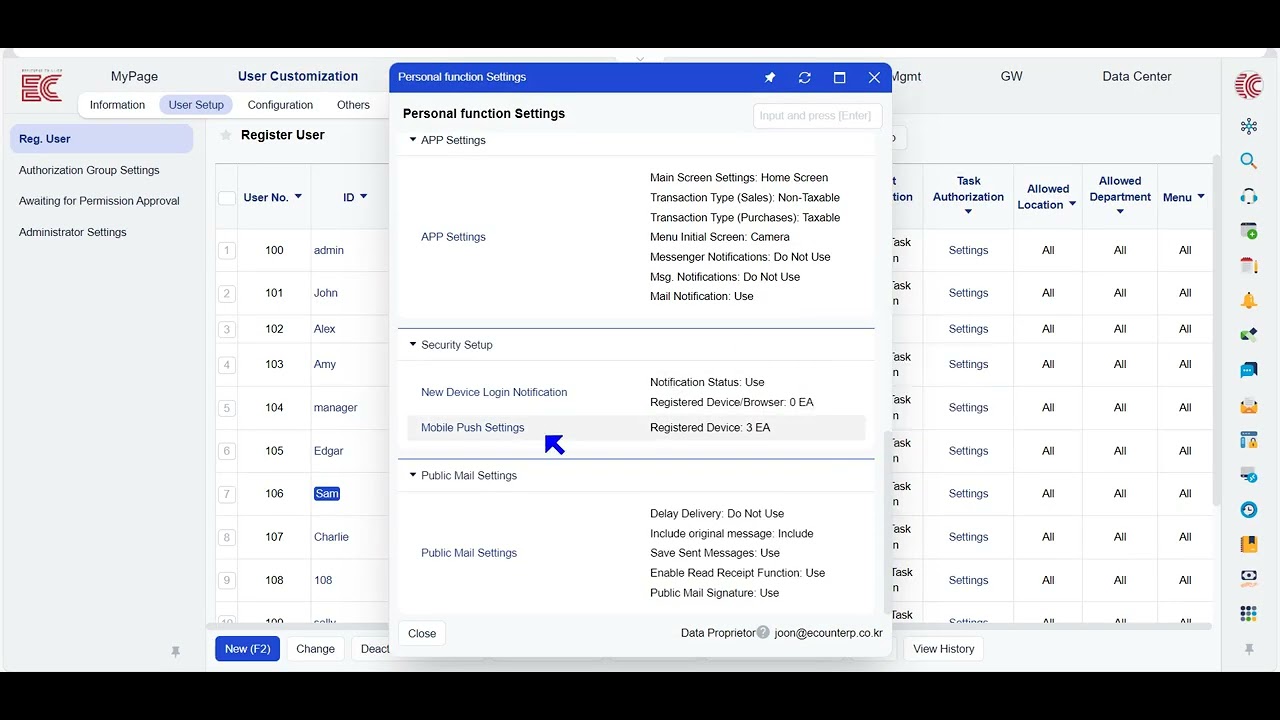The image size is (1280, 720).
Task: Click the network hub icon in sidebar
Action: point(1248,126)
